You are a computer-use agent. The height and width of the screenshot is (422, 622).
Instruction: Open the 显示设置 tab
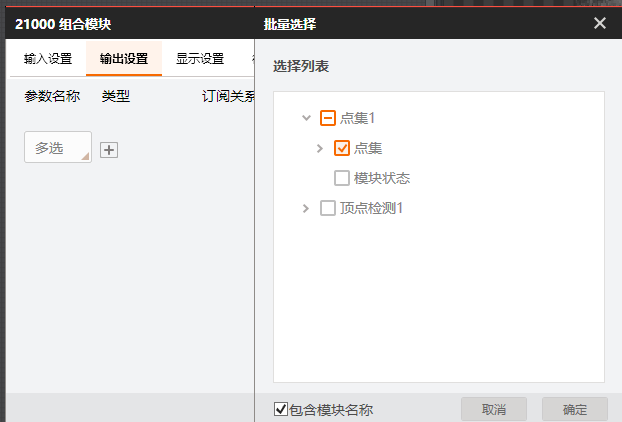coord(200,58)
